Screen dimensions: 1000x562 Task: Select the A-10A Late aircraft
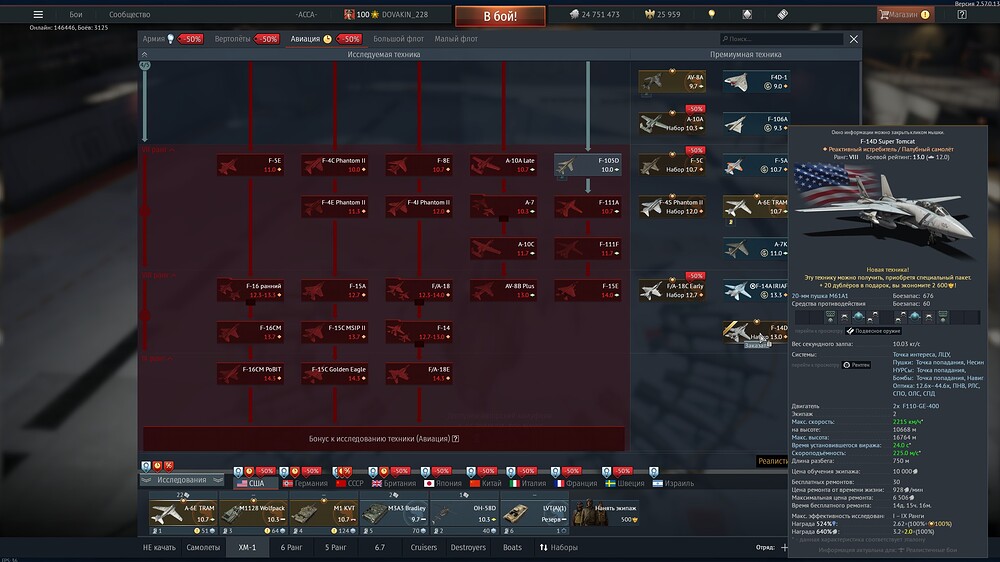tap(503, 165)
